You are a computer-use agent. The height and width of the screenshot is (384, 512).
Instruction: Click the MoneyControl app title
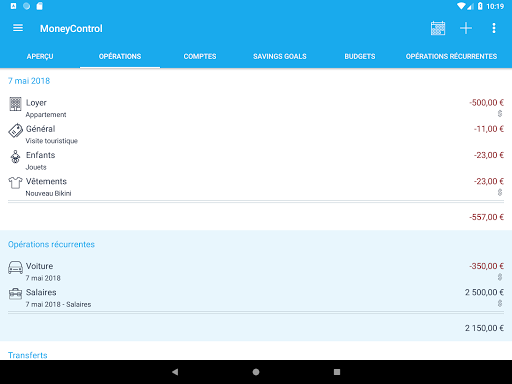click(71, 29)
